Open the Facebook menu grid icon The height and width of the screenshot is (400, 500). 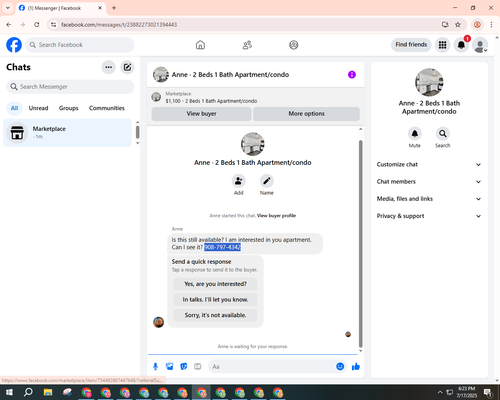(442, 45)
